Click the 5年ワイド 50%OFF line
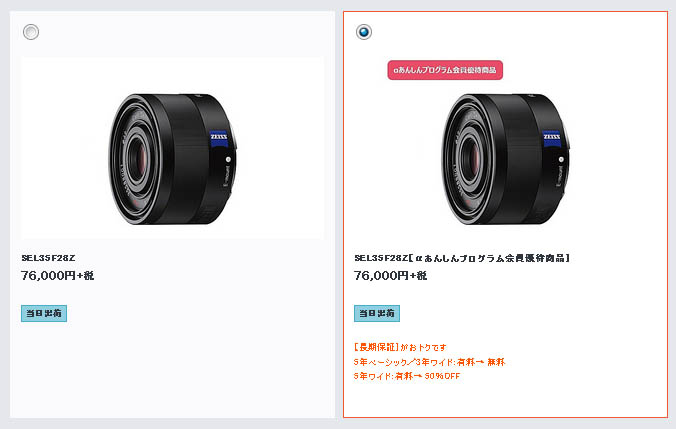This screenshot has height=429, width=676. tap(407, 376)
